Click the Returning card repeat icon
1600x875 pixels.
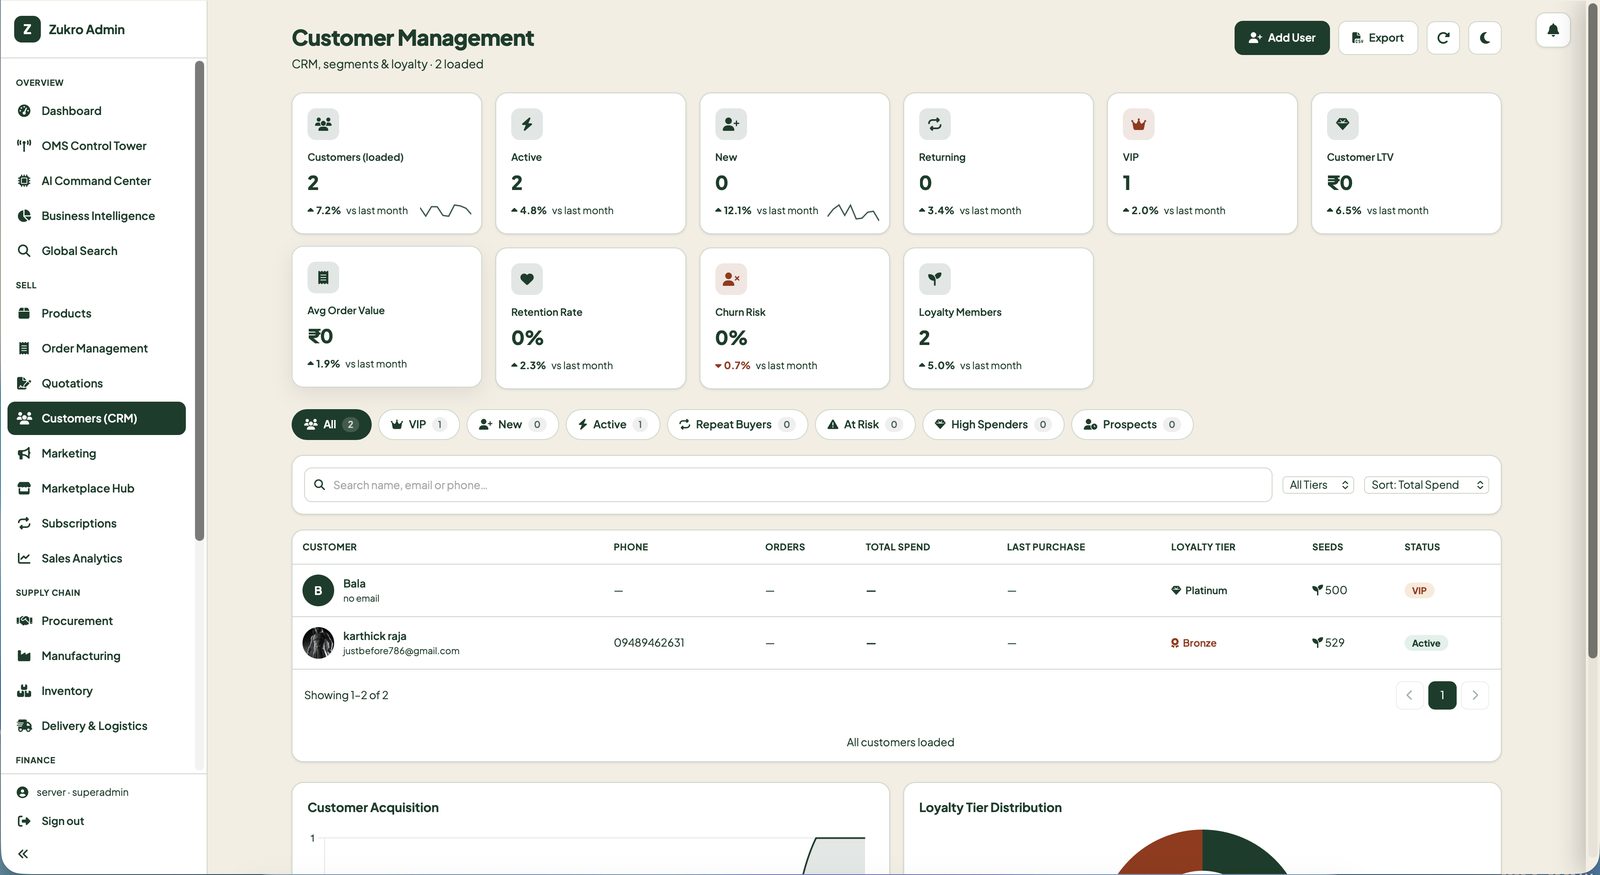[x=935, y=124]
